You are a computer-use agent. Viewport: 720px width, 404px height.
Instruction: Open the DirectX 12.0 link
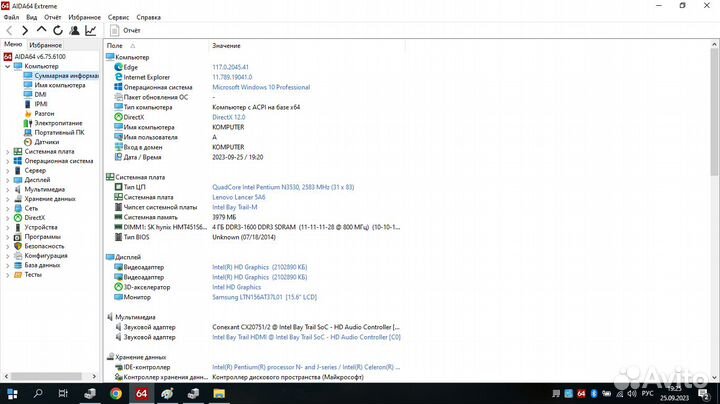click(229, 117)
